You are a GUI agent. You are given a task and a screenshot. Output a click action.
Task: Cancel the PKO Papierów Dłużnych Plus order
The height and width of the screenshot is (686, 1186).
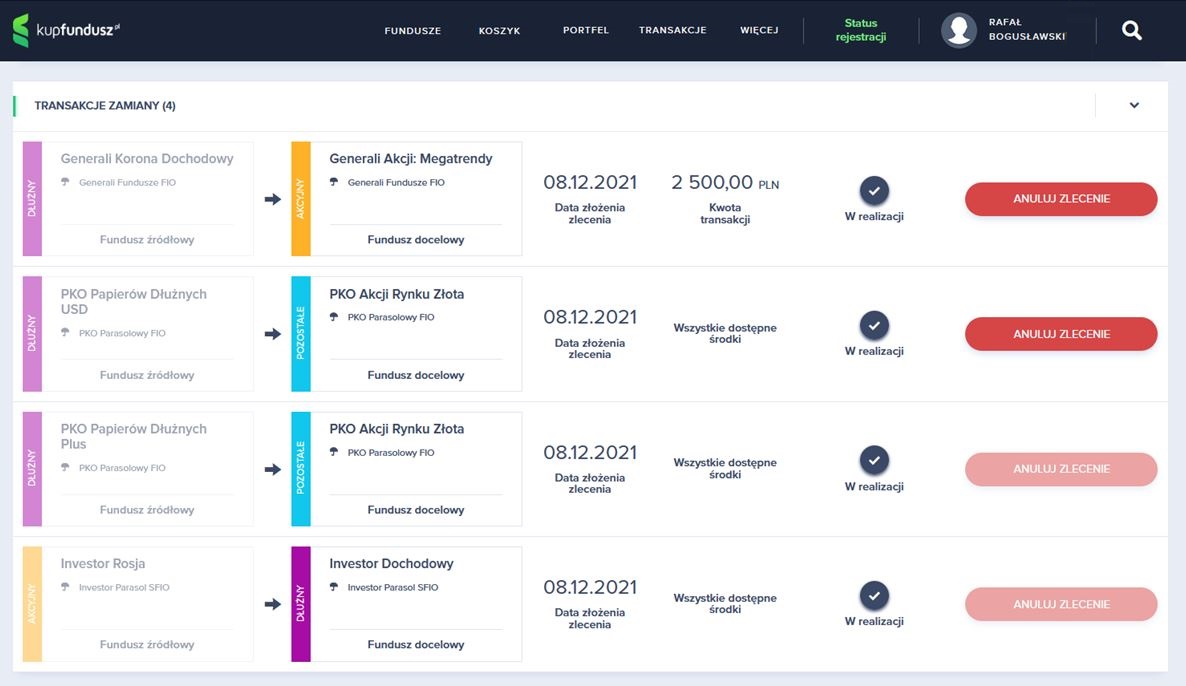pyautogui.click(x=1060, y=469)
